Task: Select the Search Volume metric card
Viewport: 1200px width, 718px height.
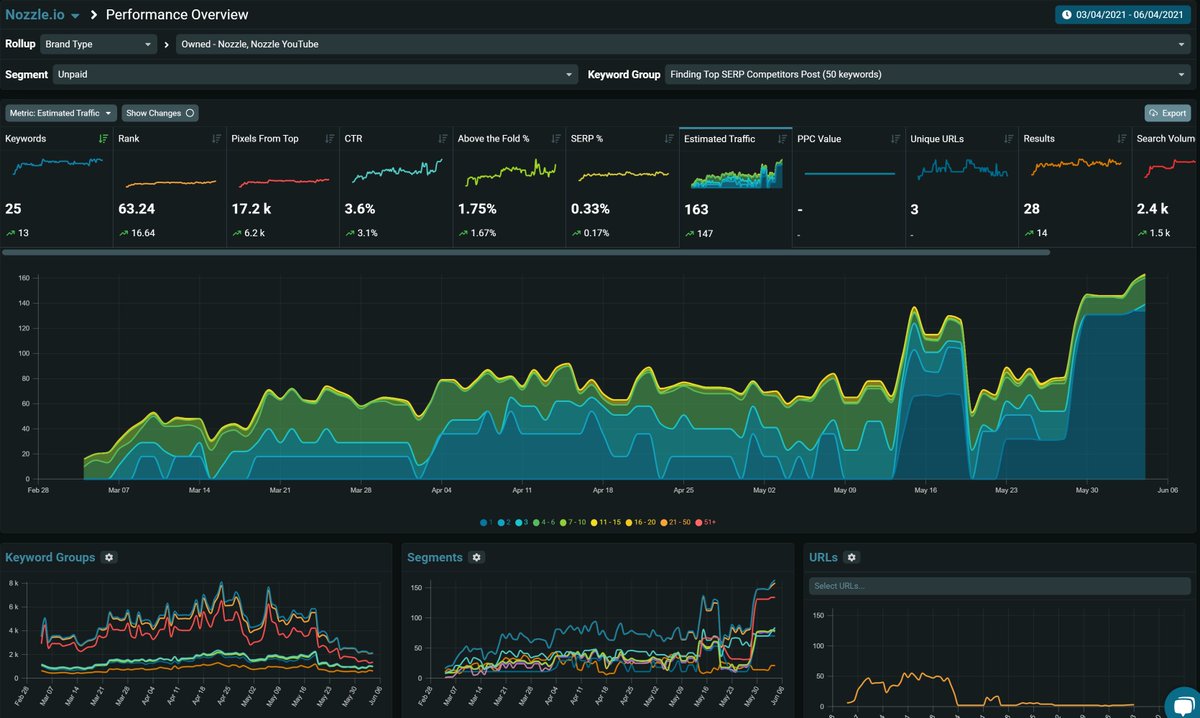Action: (1165, 186)
